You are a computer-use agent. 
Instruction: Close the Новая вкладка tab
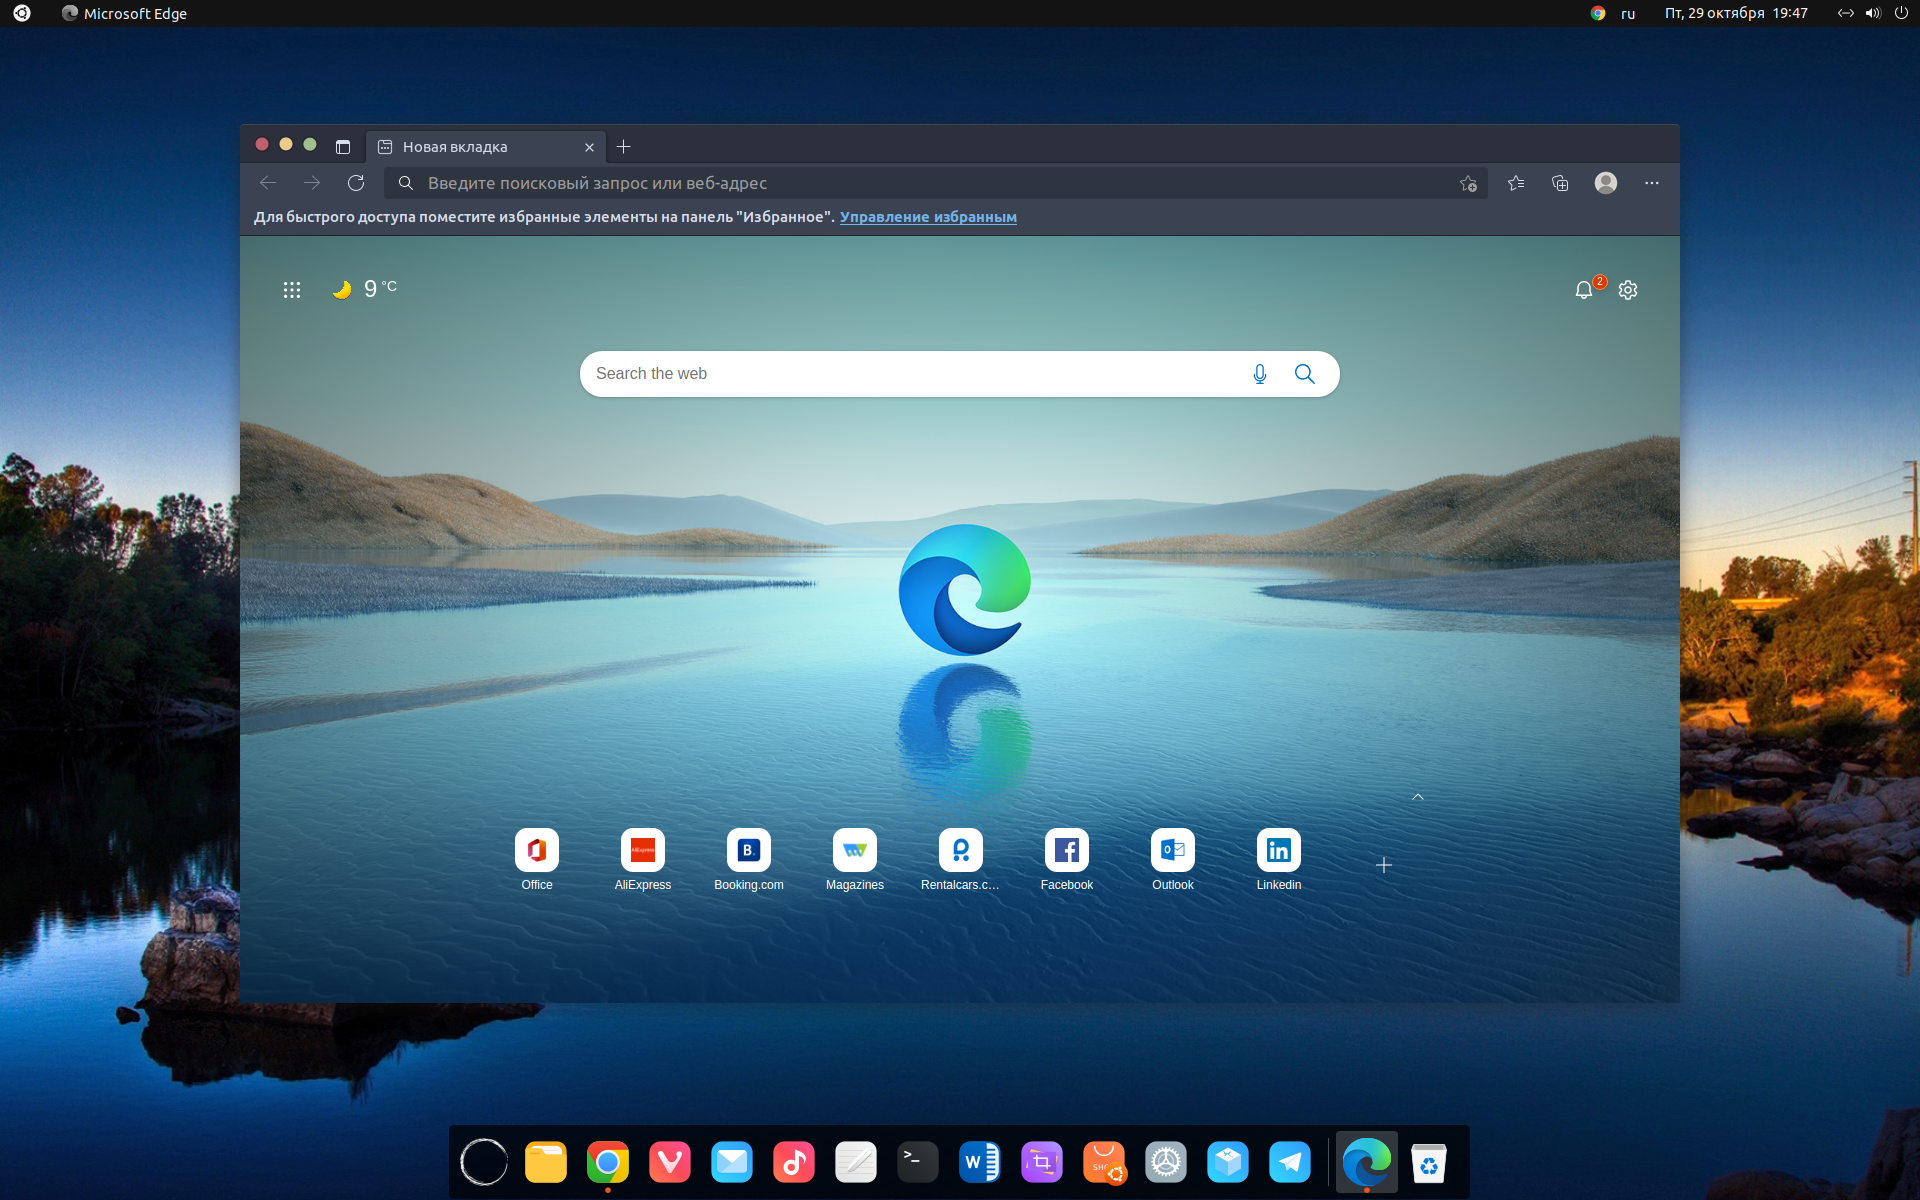click(589, 147)
